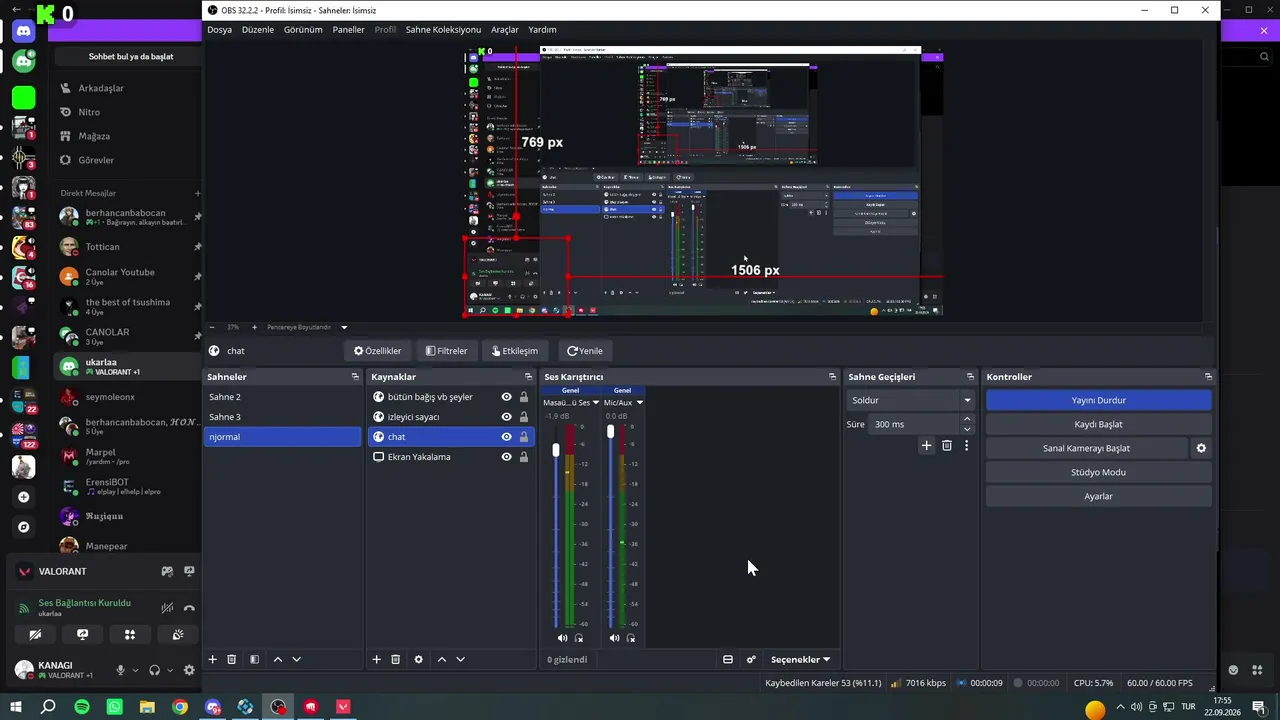Viewport: 1280px width, 720px height.
Task: Open the Sahne Koleksiyonu menu
Action: (443, 30)
